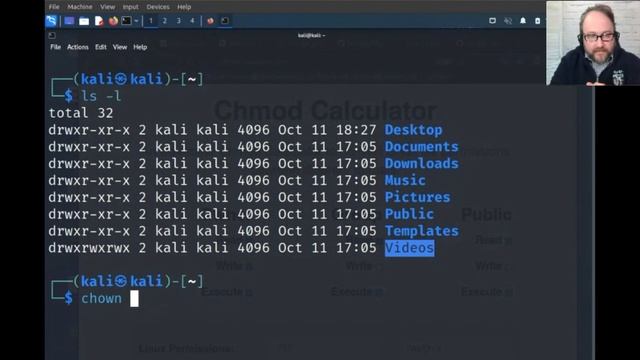Click the Public directory name in listing

pos(409,214)
